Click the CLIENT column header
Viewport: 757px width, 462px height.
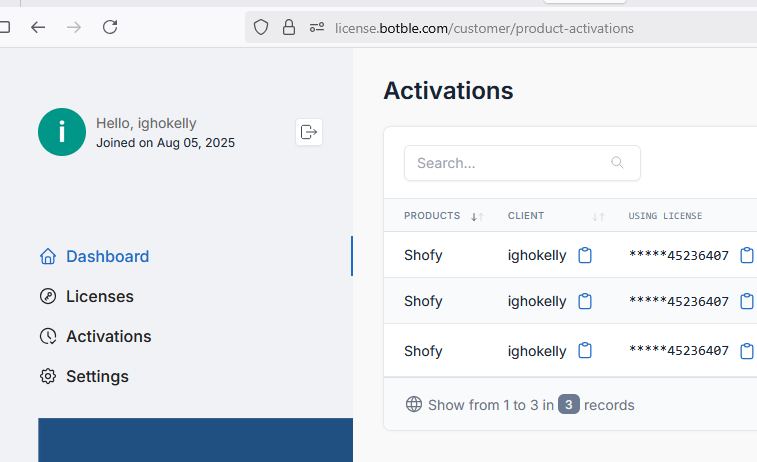click(526, 216)
